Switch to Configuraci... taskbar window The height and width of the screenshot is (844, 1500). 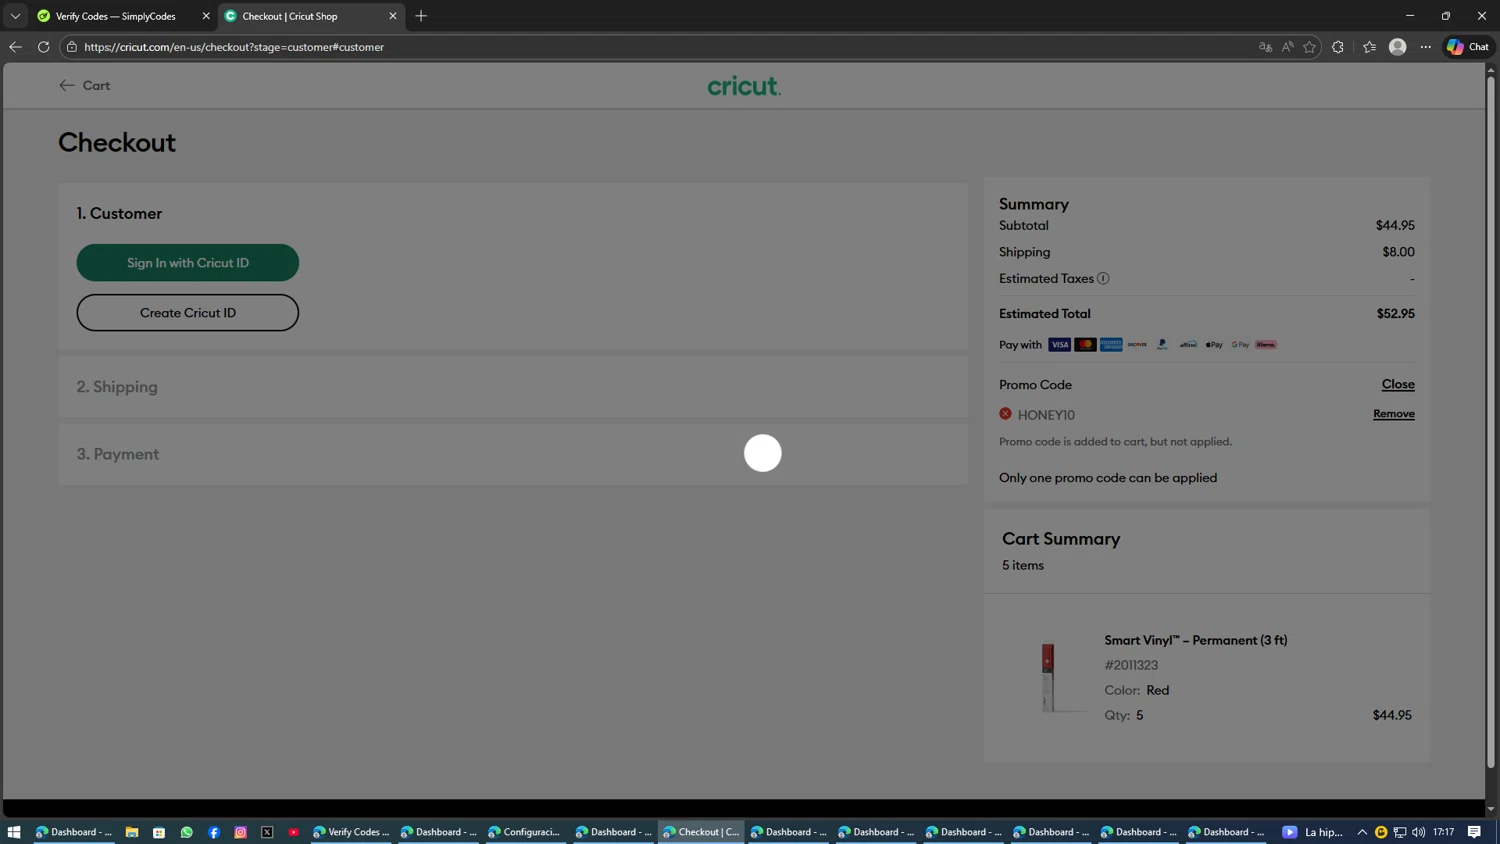526,832
